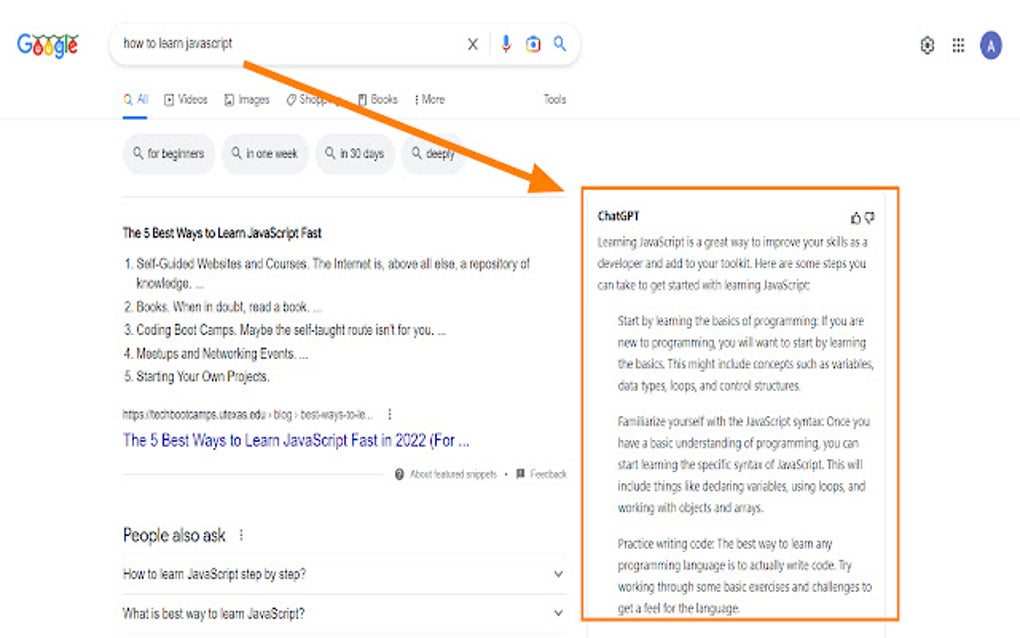Open the three-dot menu beside the result URL
This screenshot has width=1020, height=638.
tap(389, 413)
